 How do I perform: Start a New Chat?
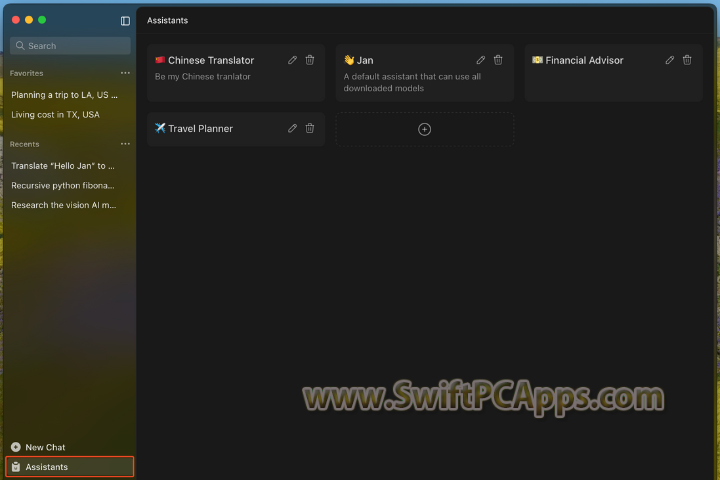(38, 447)
